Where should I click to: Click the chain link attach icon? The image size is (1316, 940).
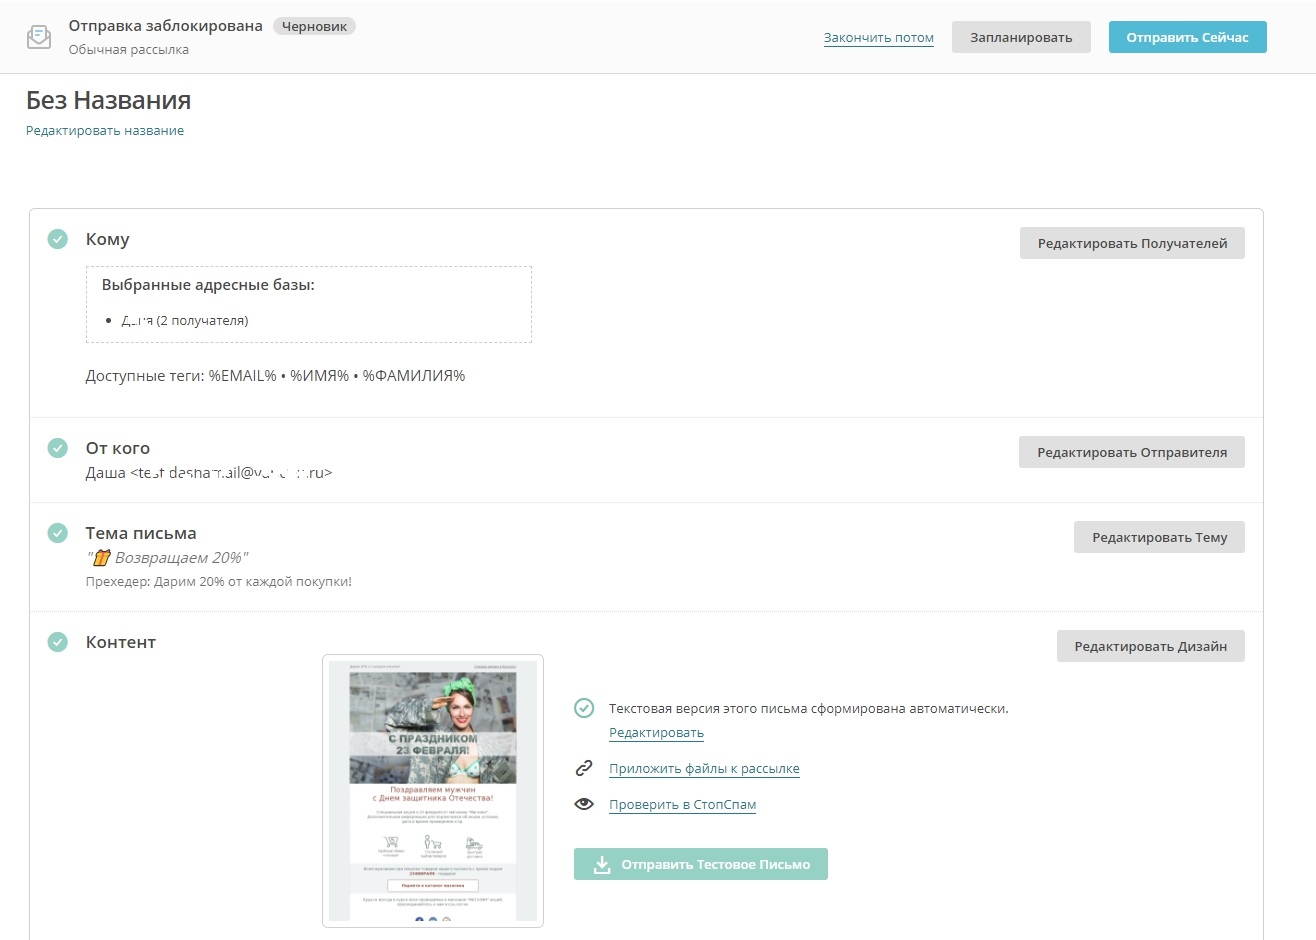point(584,768)
